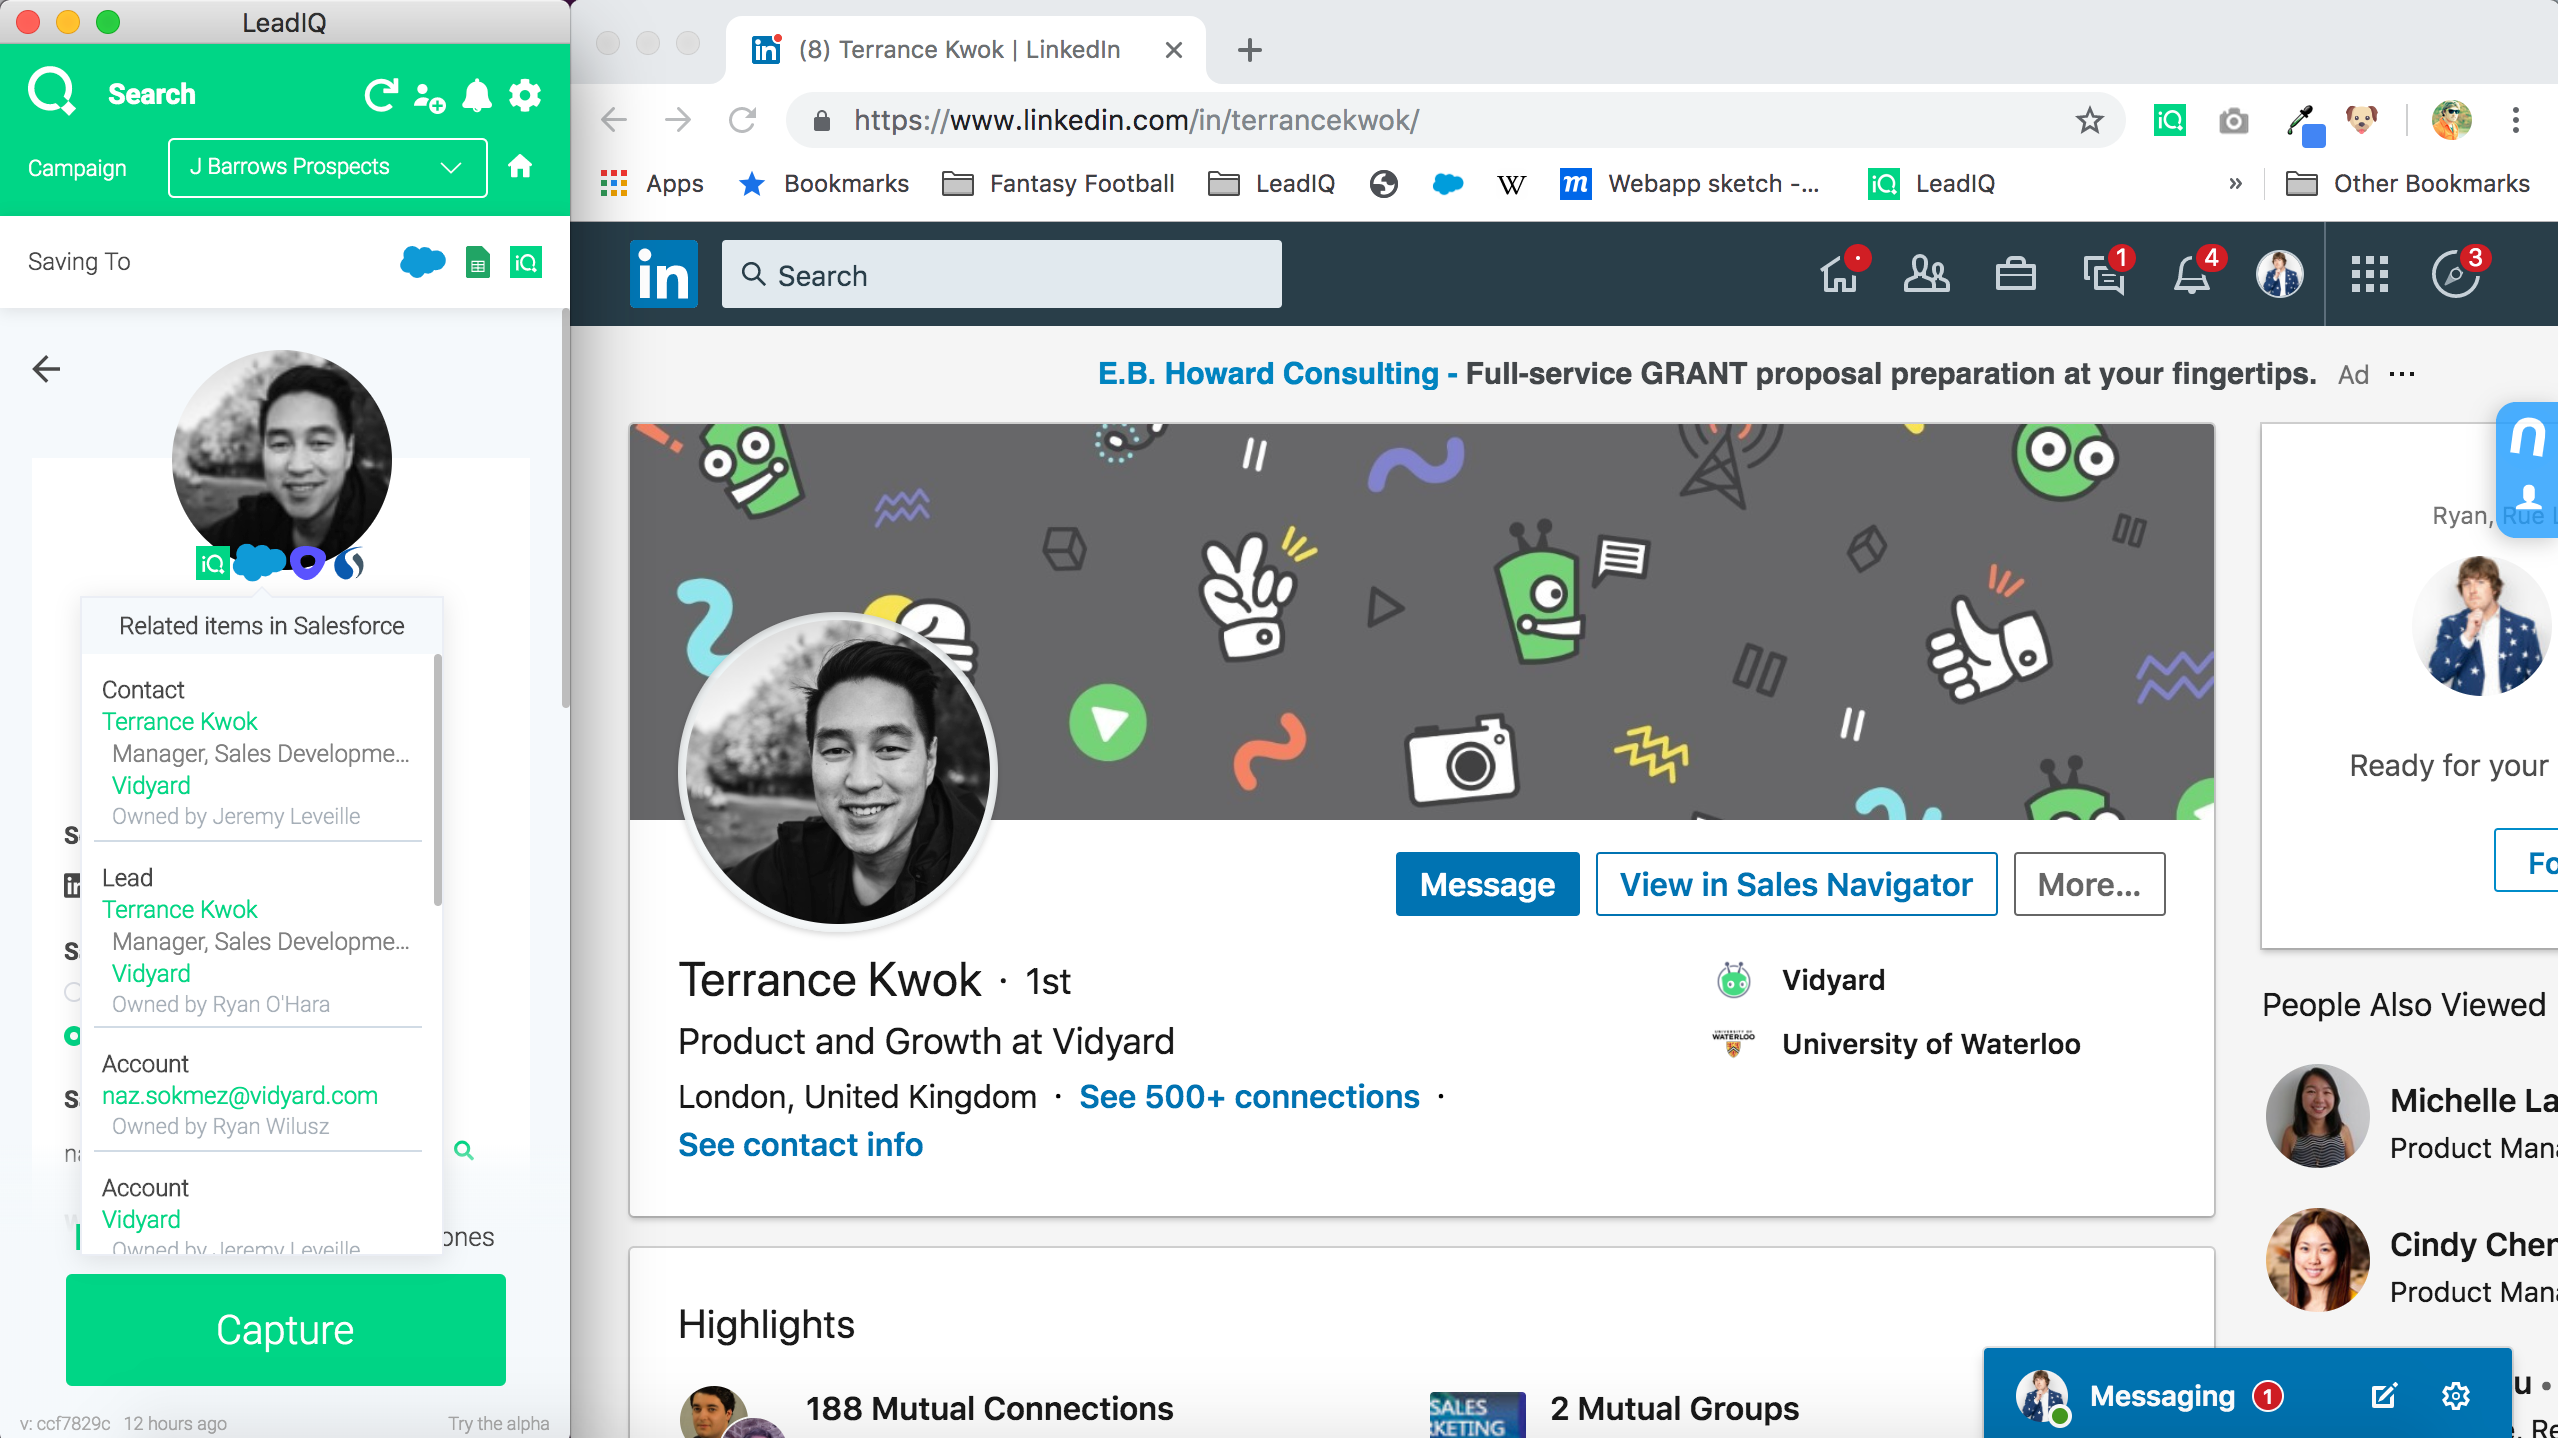The image size is (2558, 1438).
Task: Click the blue Message button
Action: 1487,884
